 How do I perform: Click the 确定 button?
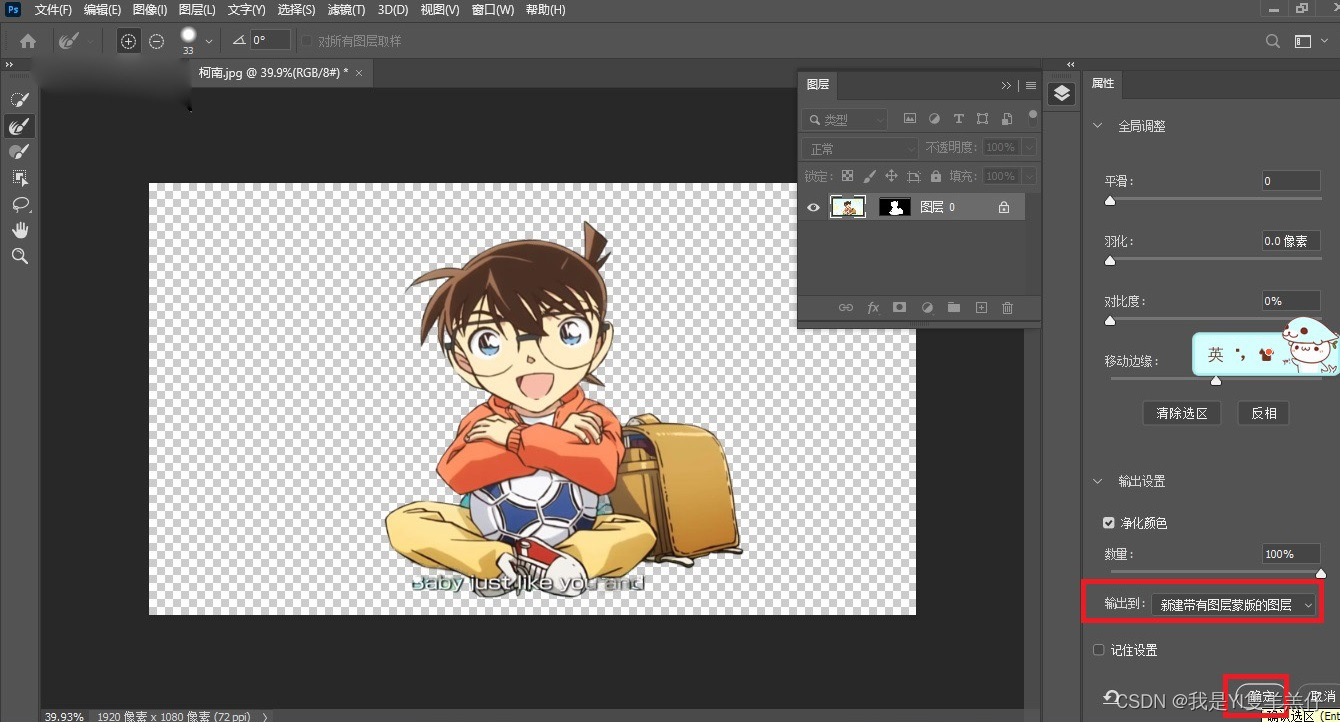pyautogui.click(x=1262, y=697)
